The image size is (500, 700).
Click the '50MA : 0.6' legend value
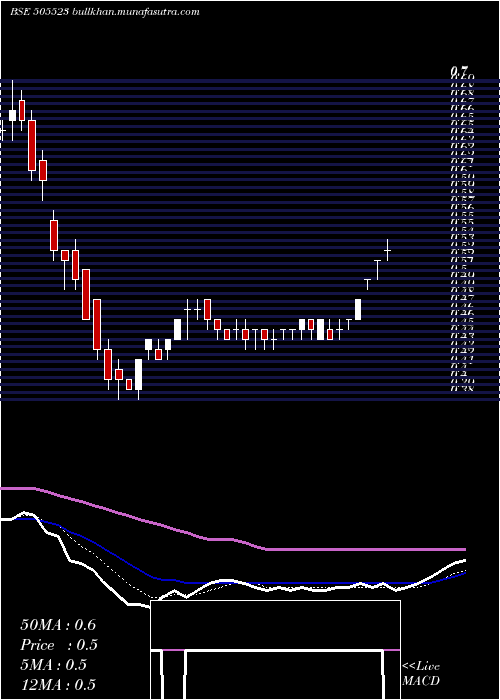[58, 625]
